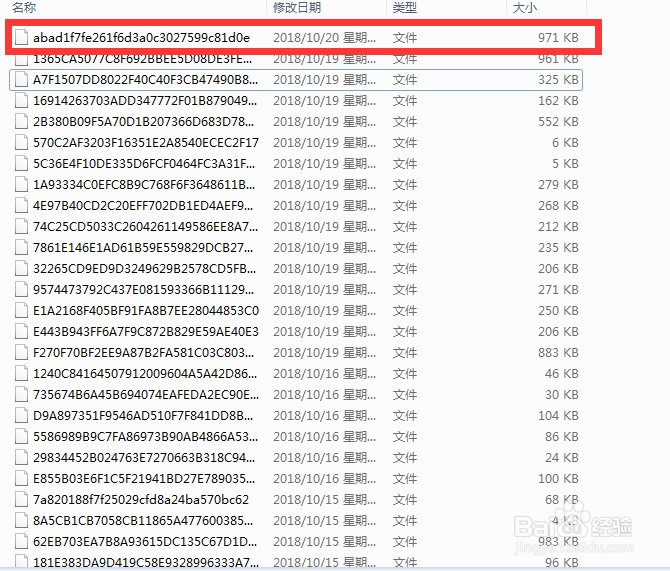This screenshot has height=571, width=670.
Task: Select the file E443B943FF6A7F9C872B829E59AE40E3
Action: click(146, 332)
